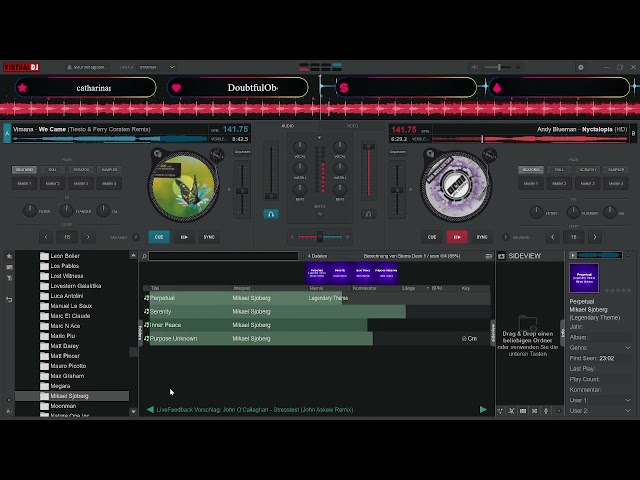Go to the previous LiveFeedback suggestion
This screenshot has height=480, width=640.
[150, 409]
